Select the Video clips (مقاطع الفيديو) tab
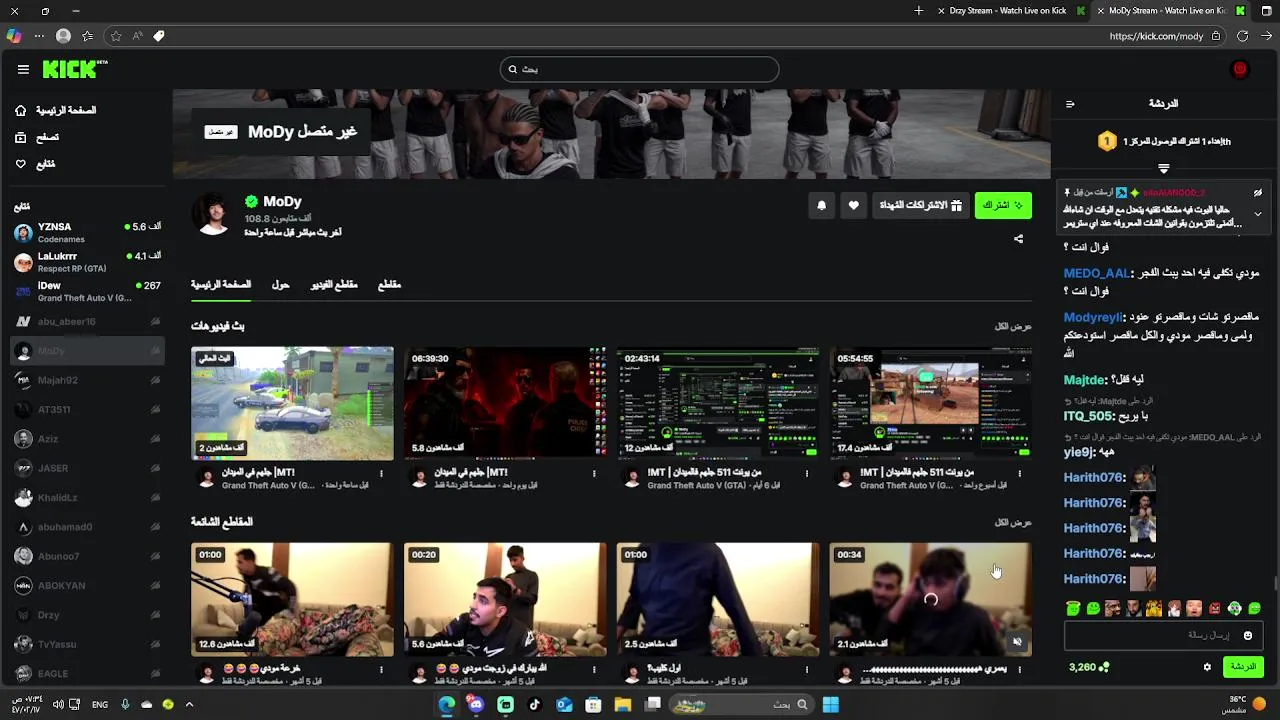The image size is (1280, 720). tap(333, 285)
